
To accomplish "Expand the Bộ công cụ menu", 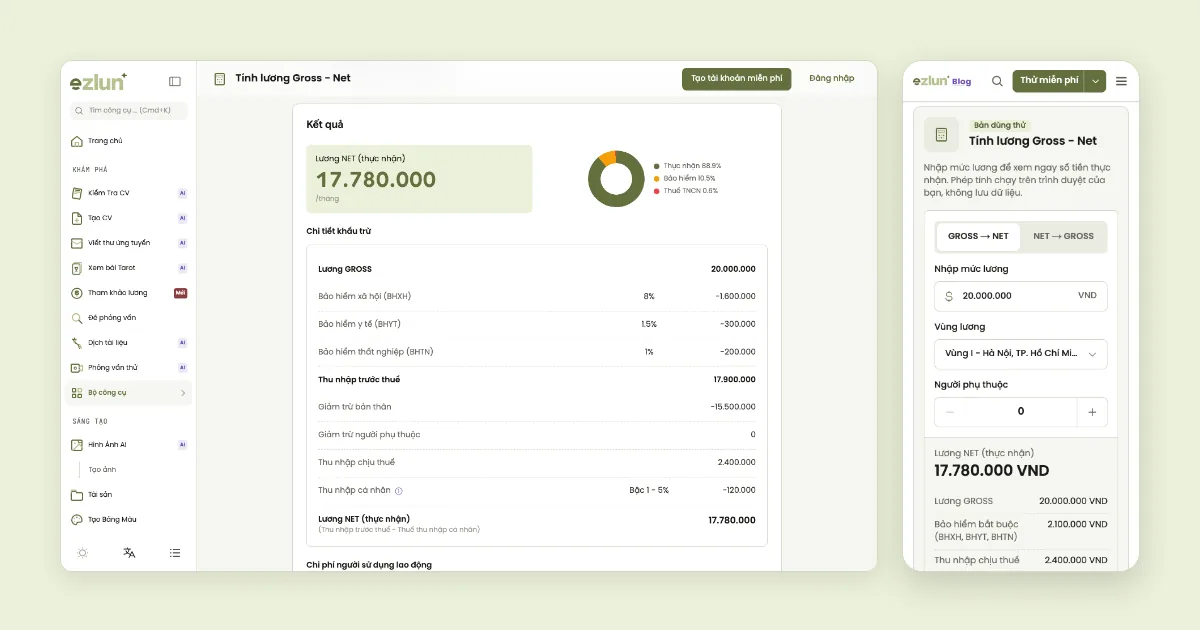I will (x=128, y=393).
